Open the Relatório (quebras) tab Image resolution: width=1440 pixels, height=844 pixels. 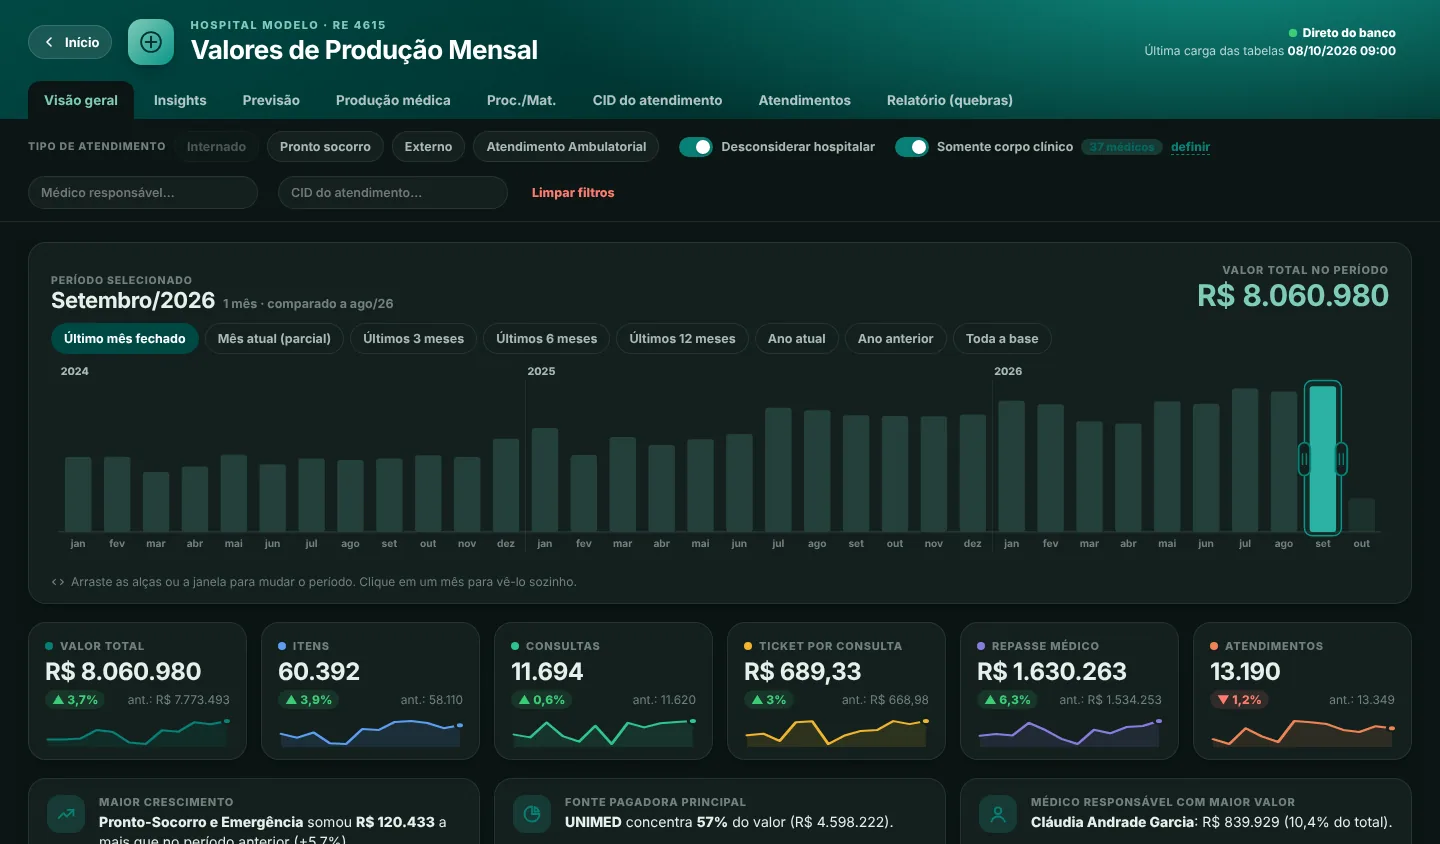(950, 100)
